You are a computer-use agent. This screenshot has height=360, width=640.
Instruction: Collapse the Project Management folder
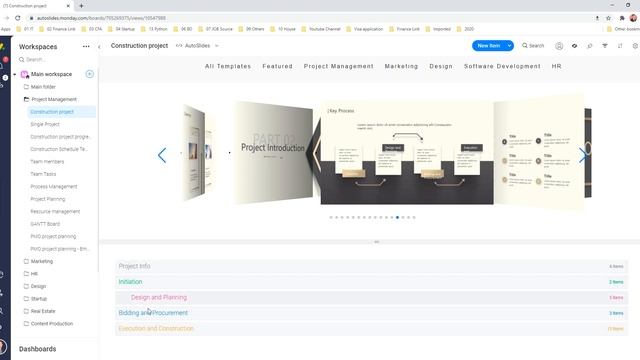pos(54,99)
